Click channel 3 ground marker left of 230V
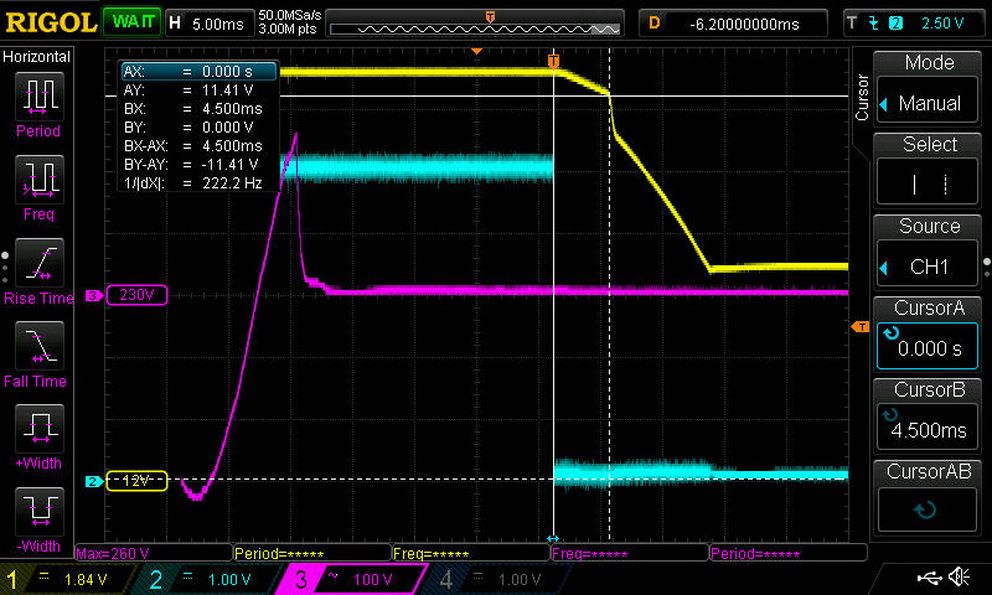 pos(94,296)
